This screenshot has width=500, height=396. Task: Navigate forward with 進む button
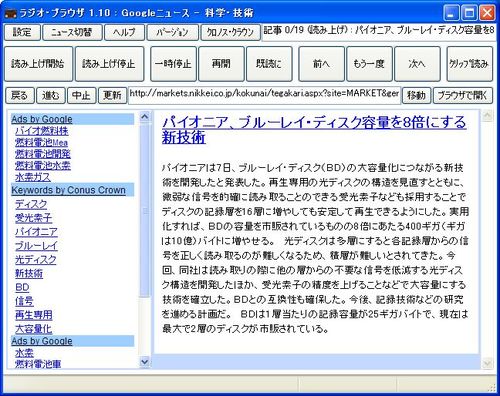point(51,96)
